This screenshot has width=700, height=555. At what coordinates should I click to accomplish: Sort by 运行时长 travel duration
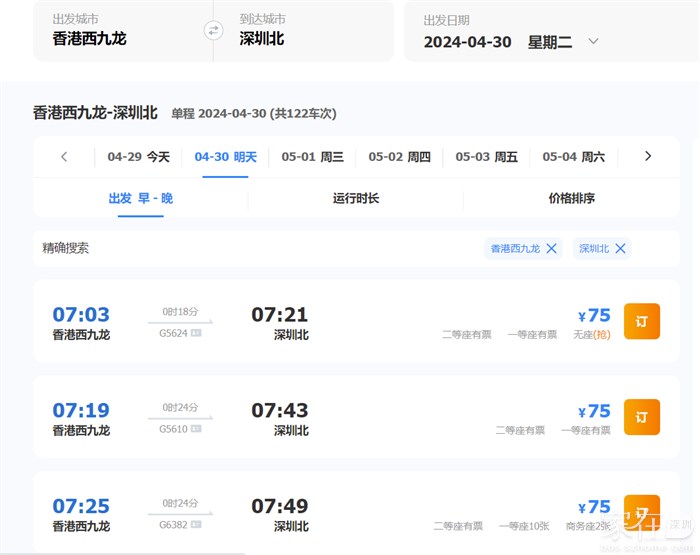point(355,198)
